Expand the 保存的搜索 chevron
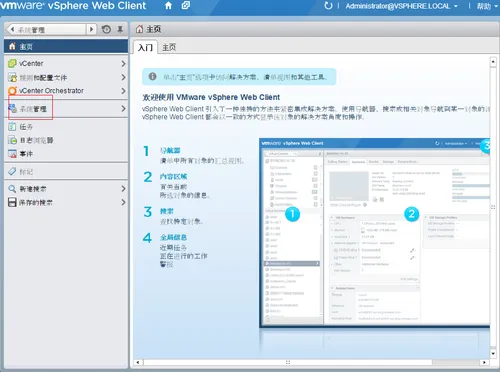The width and height of the screenshot is (500, 372). pos(123,202)
